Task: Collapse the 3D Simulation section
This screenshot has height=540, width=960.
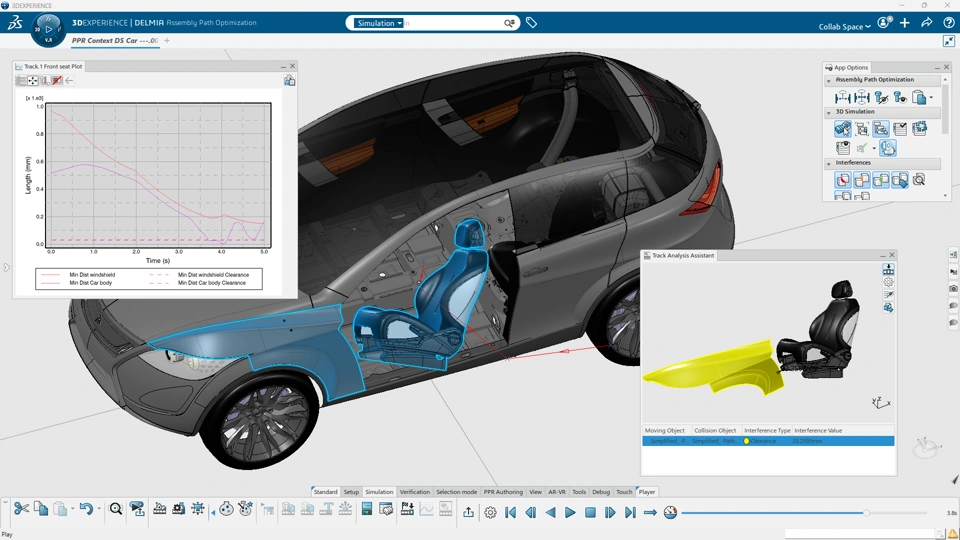Action: [x=829, y=112]
